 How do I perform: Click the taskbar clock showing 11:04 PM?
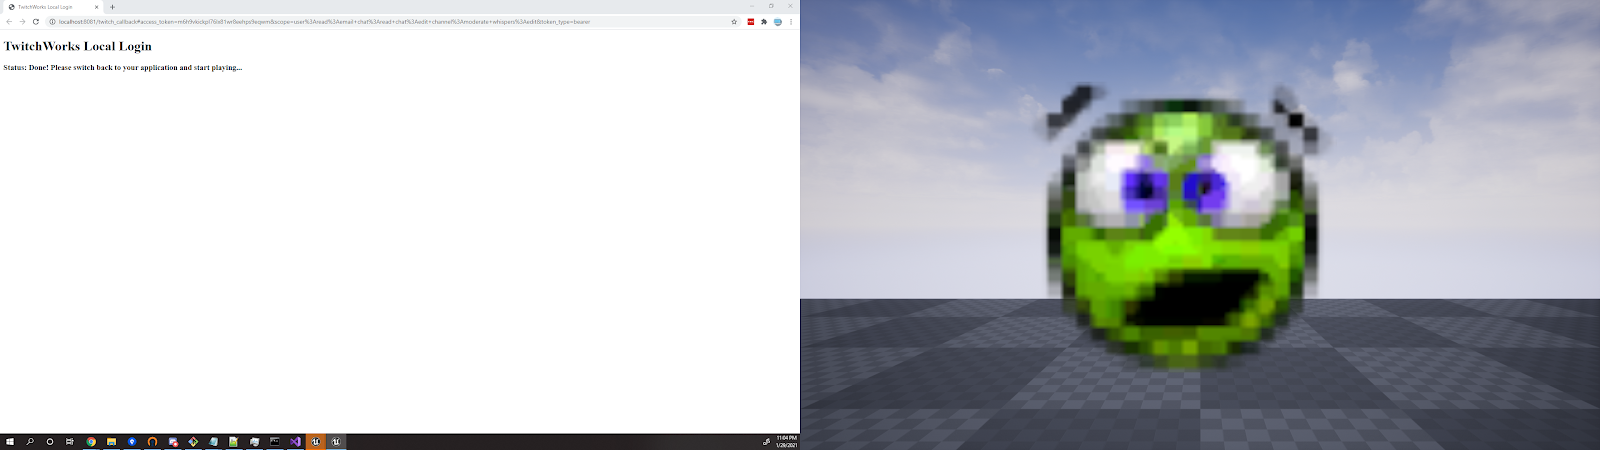(786, 441)
